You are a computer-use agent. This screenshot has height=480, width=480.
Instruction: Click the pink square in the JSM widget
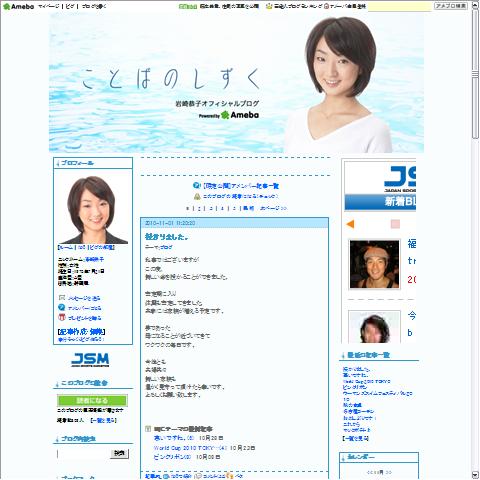(395, 224)
